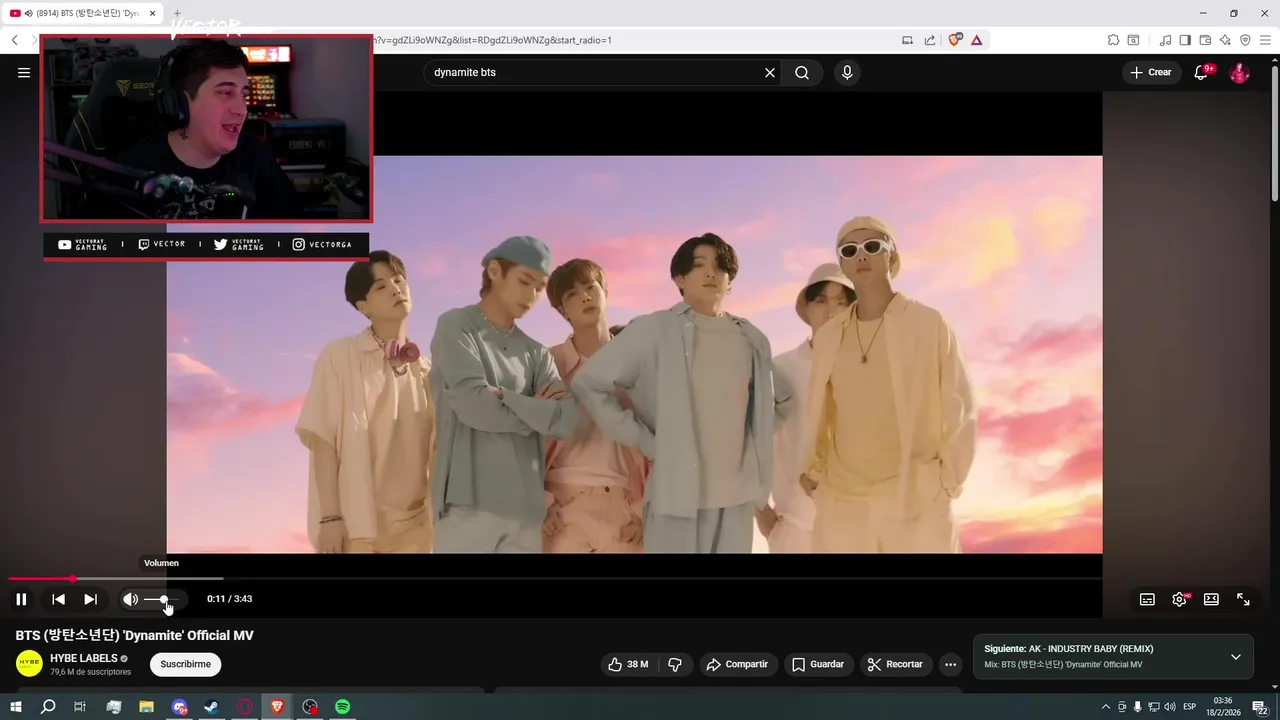Toggle subtitles on the player
This screenshot has height=720, width=1280.
(x=1147, y=599)
